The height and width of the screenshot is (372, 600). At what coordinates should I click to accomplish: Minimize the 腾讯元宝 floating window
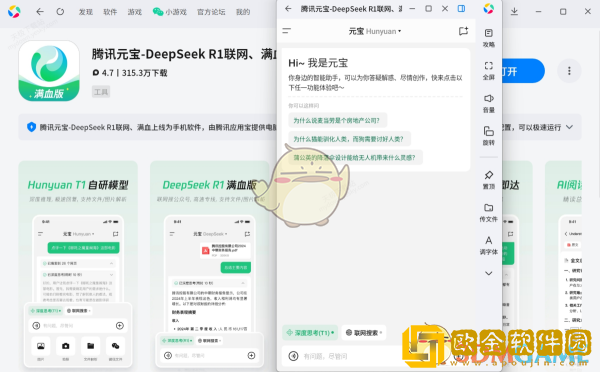click(x=412, y=8)
